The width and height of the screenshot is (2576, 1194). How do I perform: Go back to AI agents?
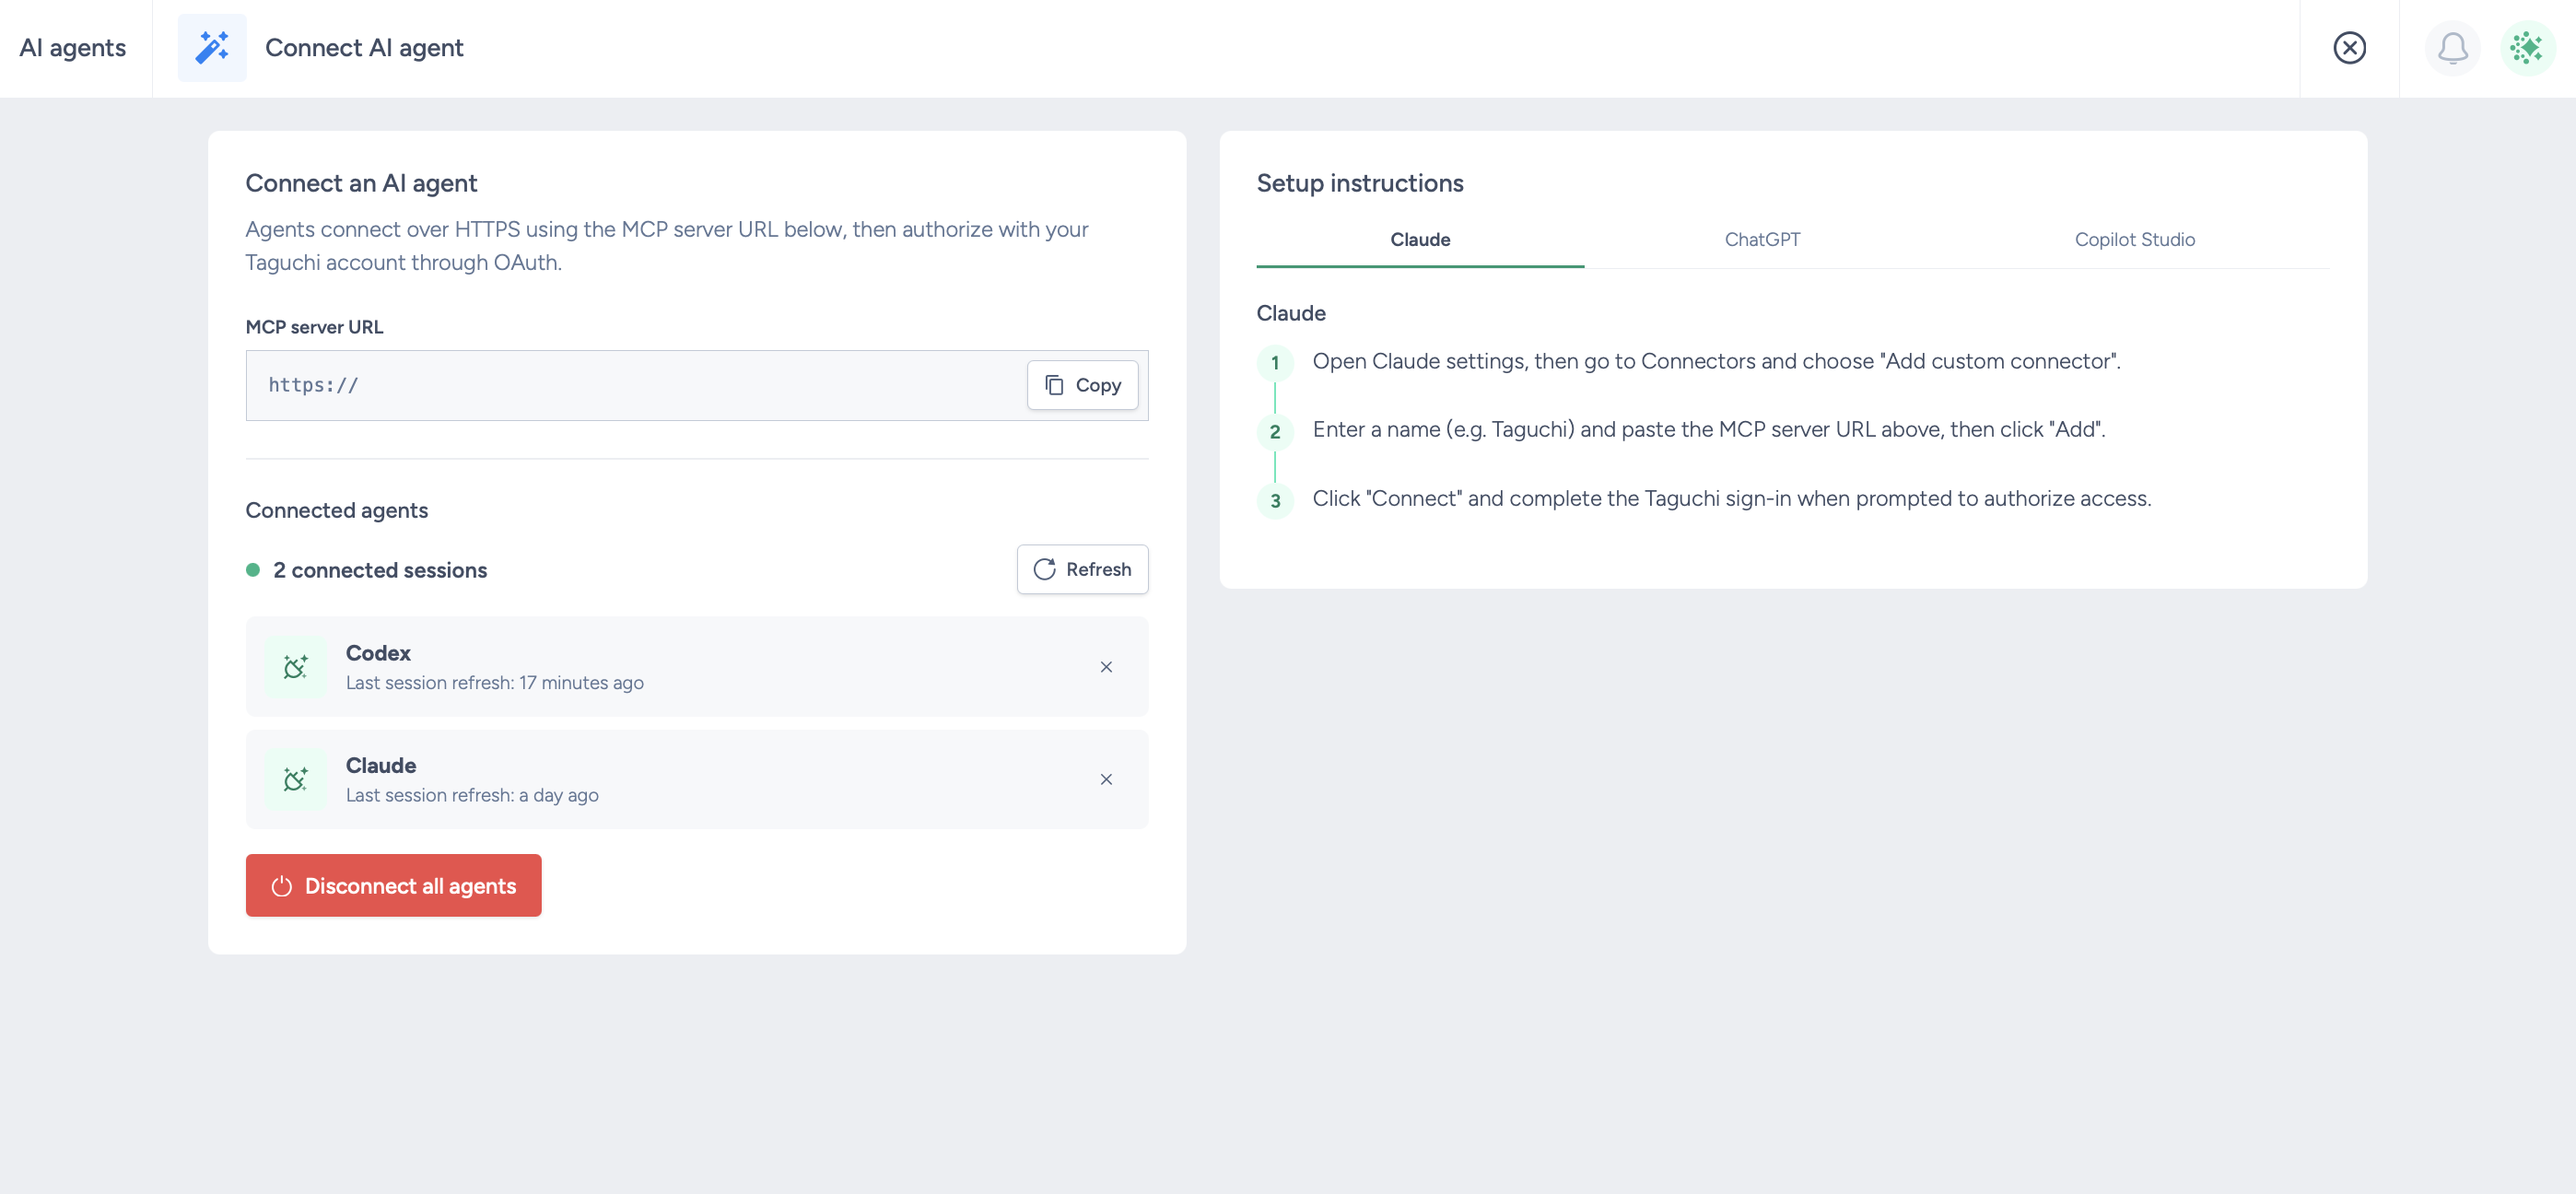click(73, 48)
